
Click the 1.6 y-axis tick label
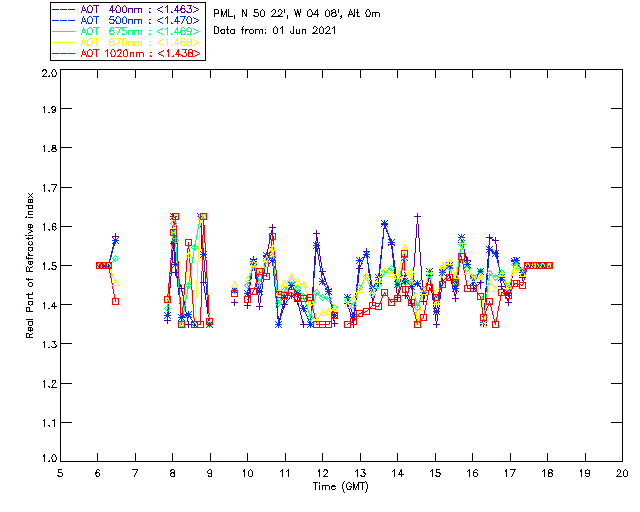point(49,227)
